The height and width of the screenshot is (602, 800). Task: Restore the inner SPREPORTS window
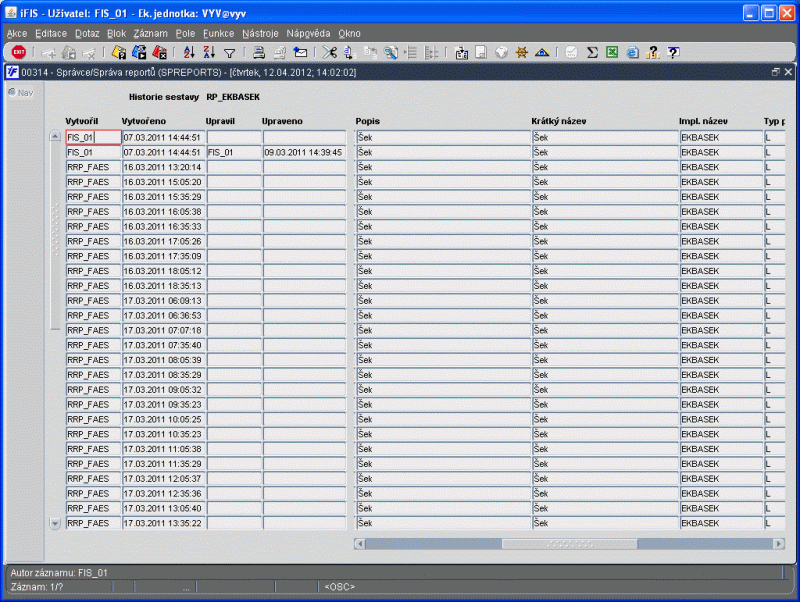pos(776,72)
